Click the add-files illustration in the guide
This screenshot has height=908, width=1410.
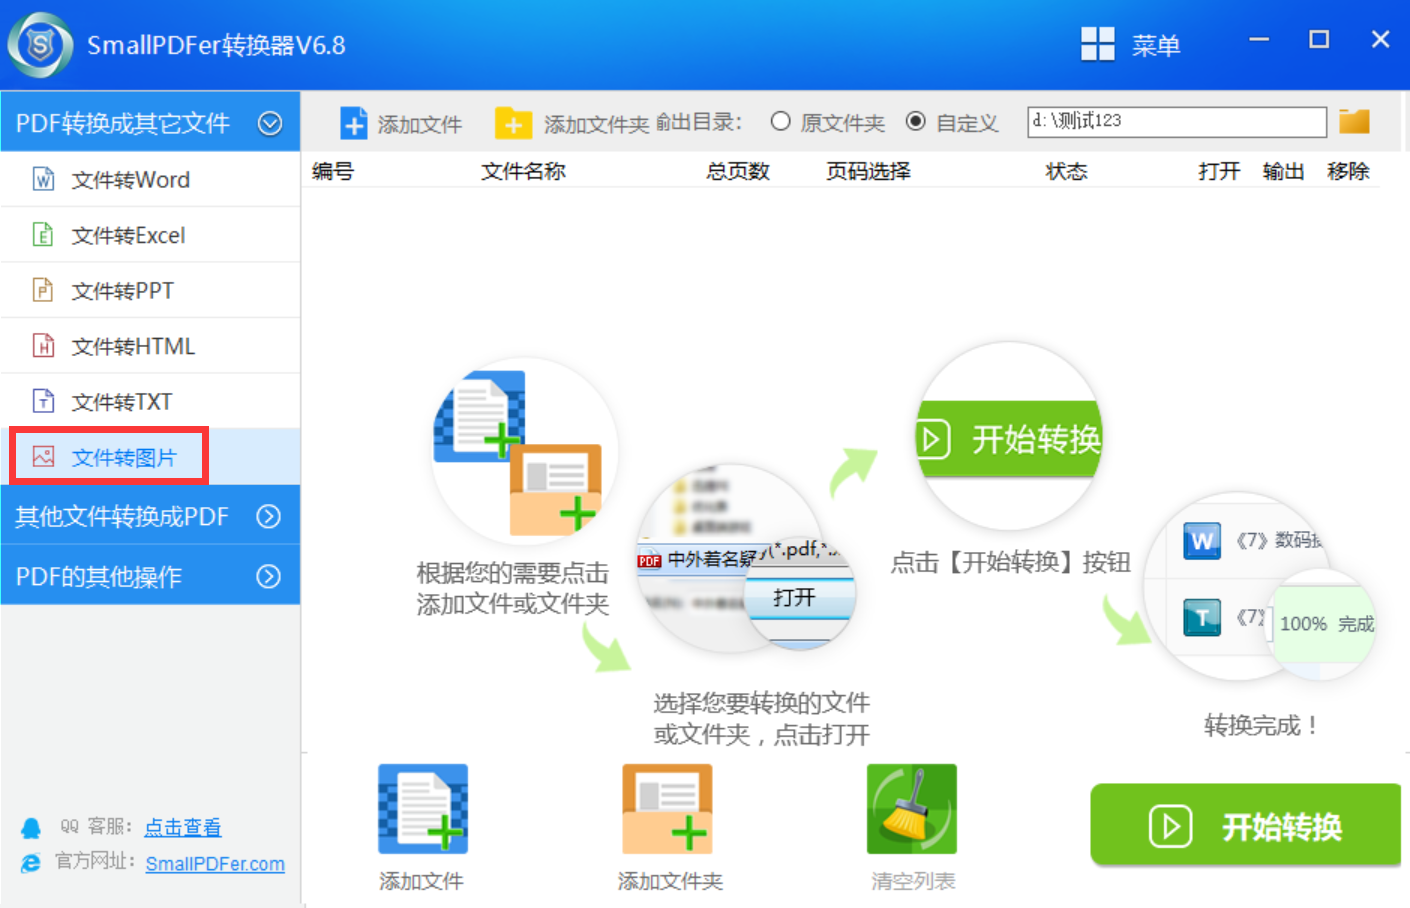tap(523, 452)
